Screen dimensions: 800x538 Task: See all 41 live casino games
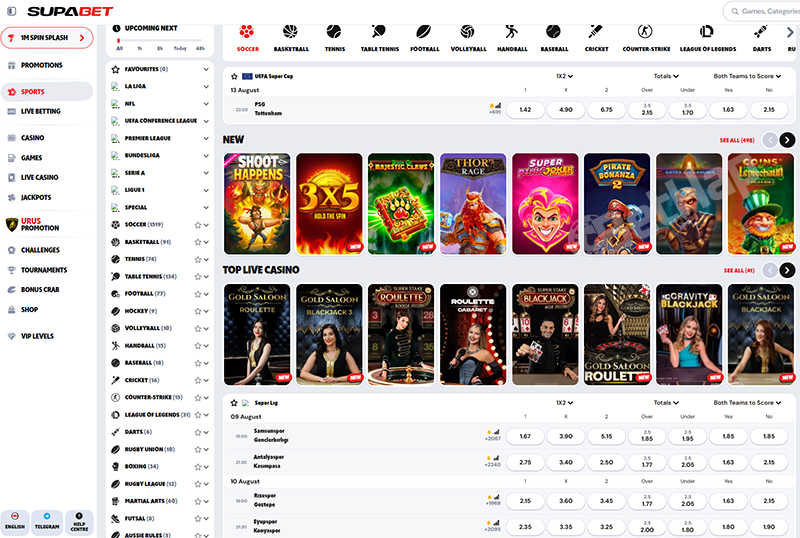pyautogui.click(x=739, y=271)
